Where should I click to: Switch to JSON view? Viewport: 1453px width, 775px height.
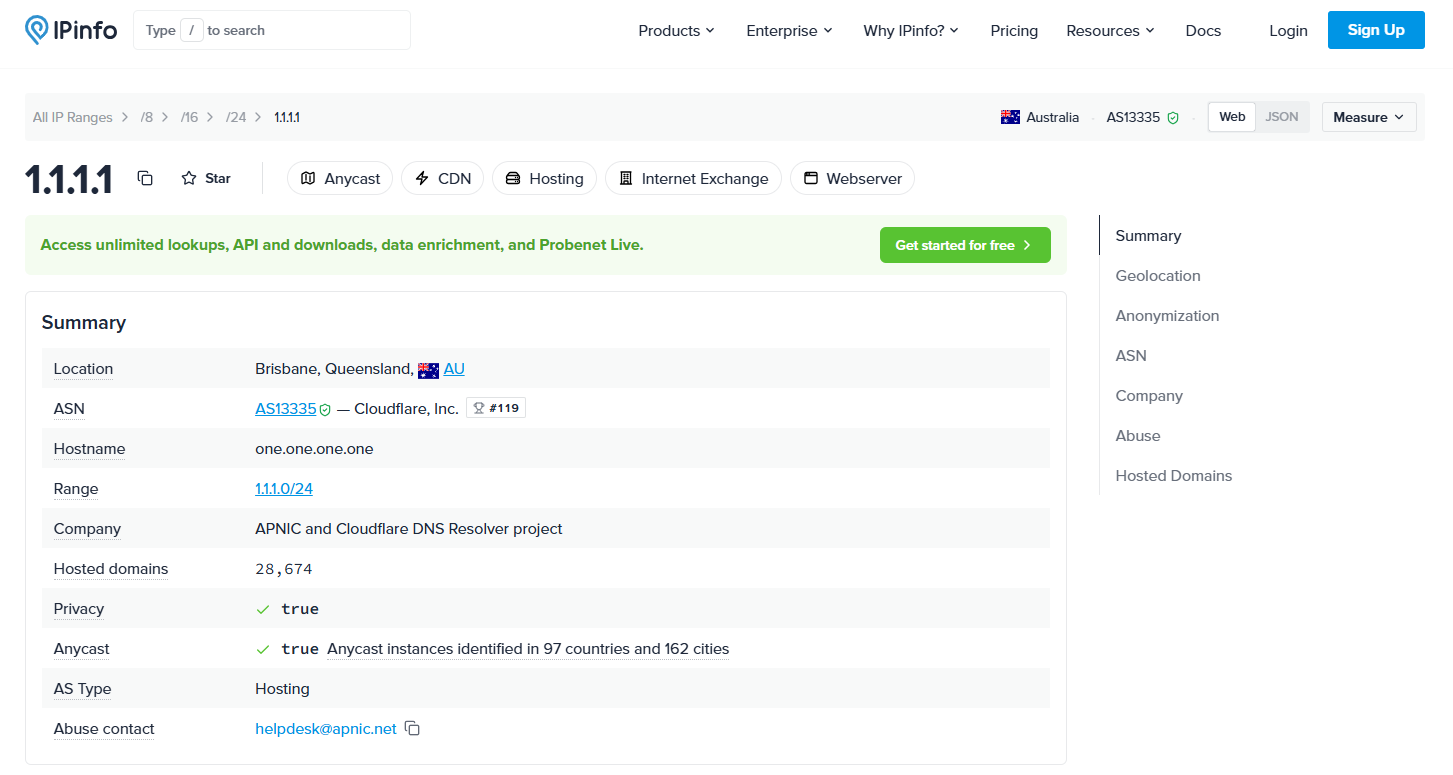1282,117
